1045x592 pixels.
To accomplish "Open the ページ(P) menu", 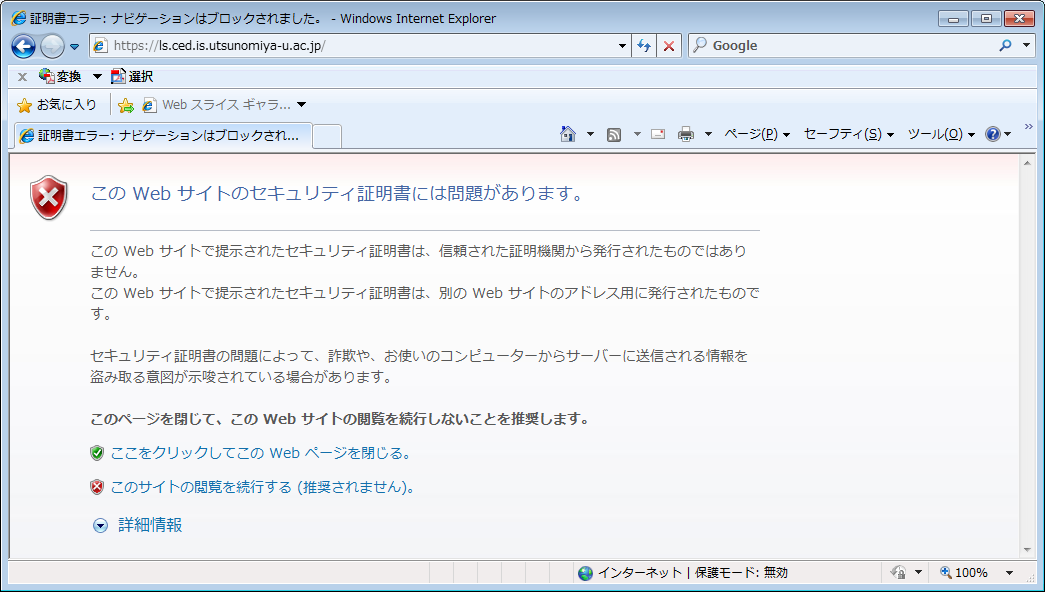I will pyautogui.click(x=756, y=134).
